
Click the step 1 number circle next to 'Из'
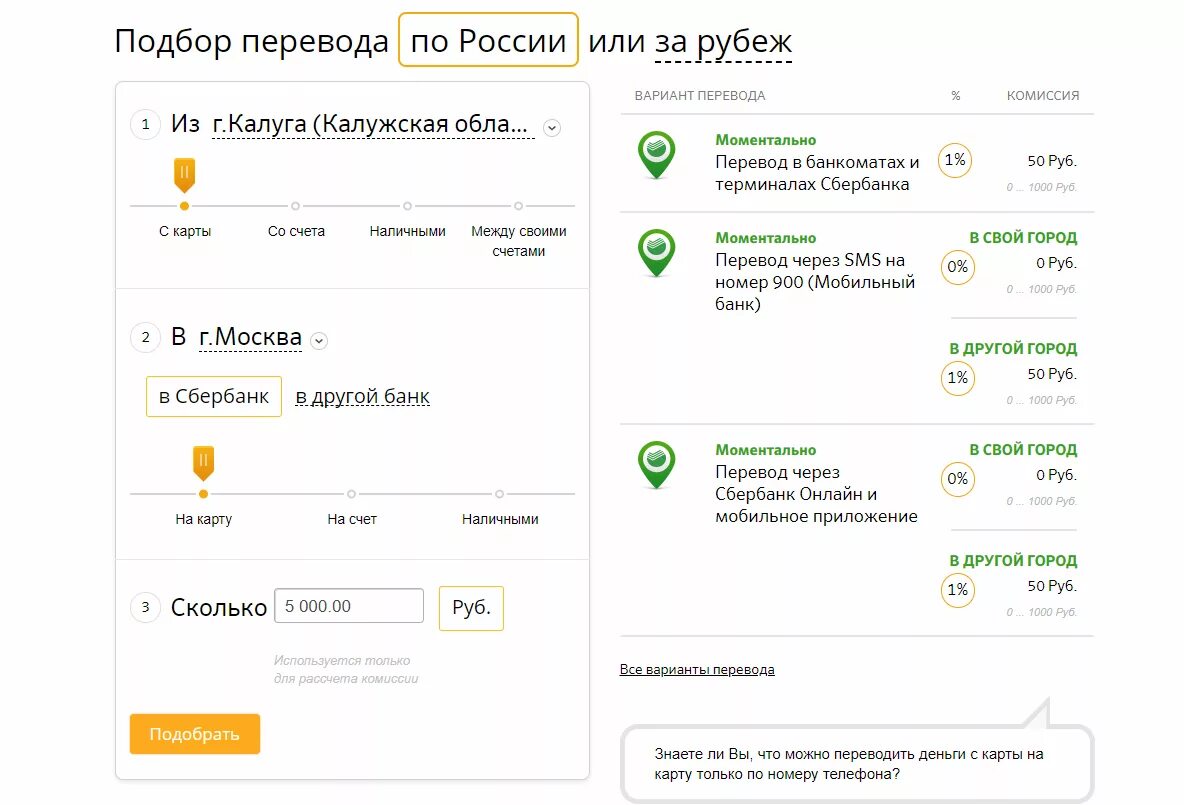pos(146,125)
